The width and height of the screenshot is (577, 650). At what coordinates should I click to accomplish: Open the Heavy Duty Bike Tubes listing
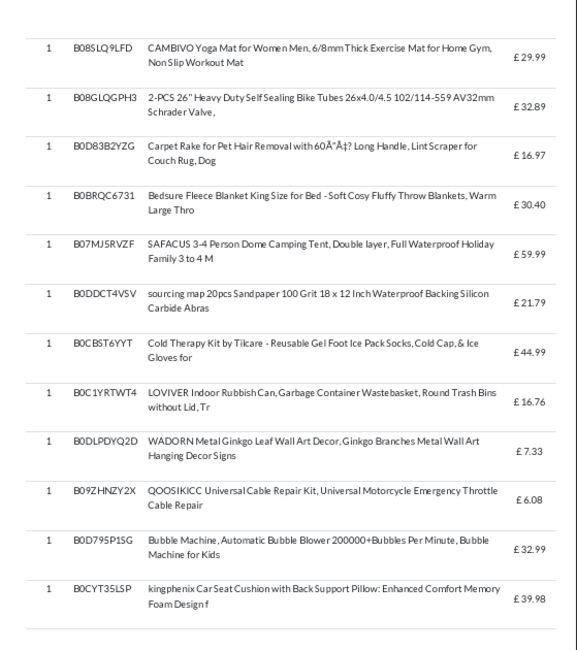click(321, 104)
